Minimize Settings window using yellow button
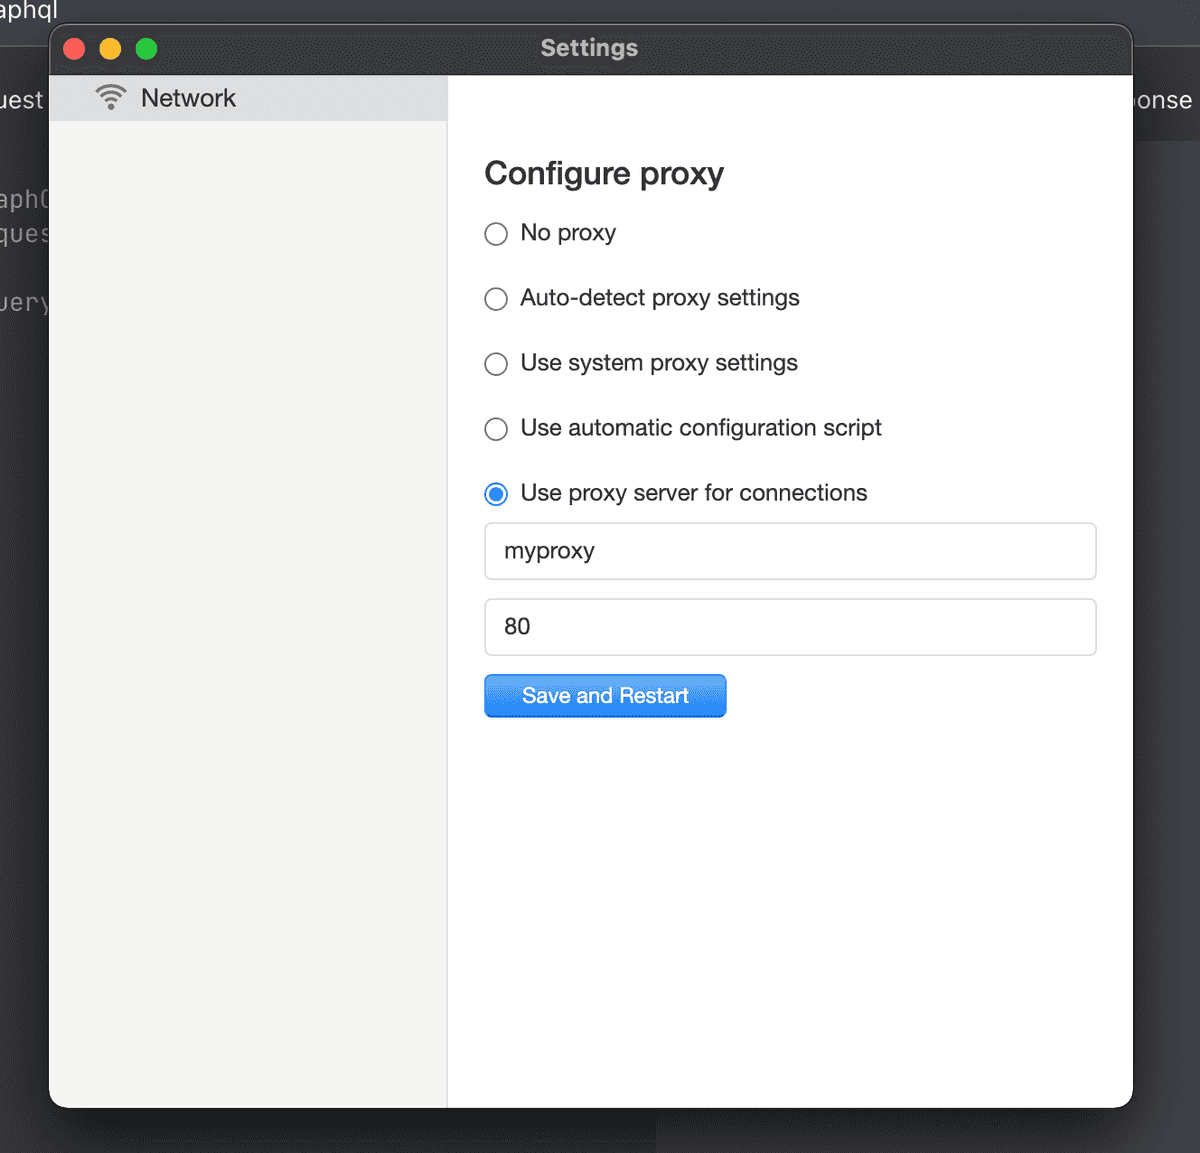Screen dimensions: 1200x1153 pyautogui.click(x=110, y=49)
